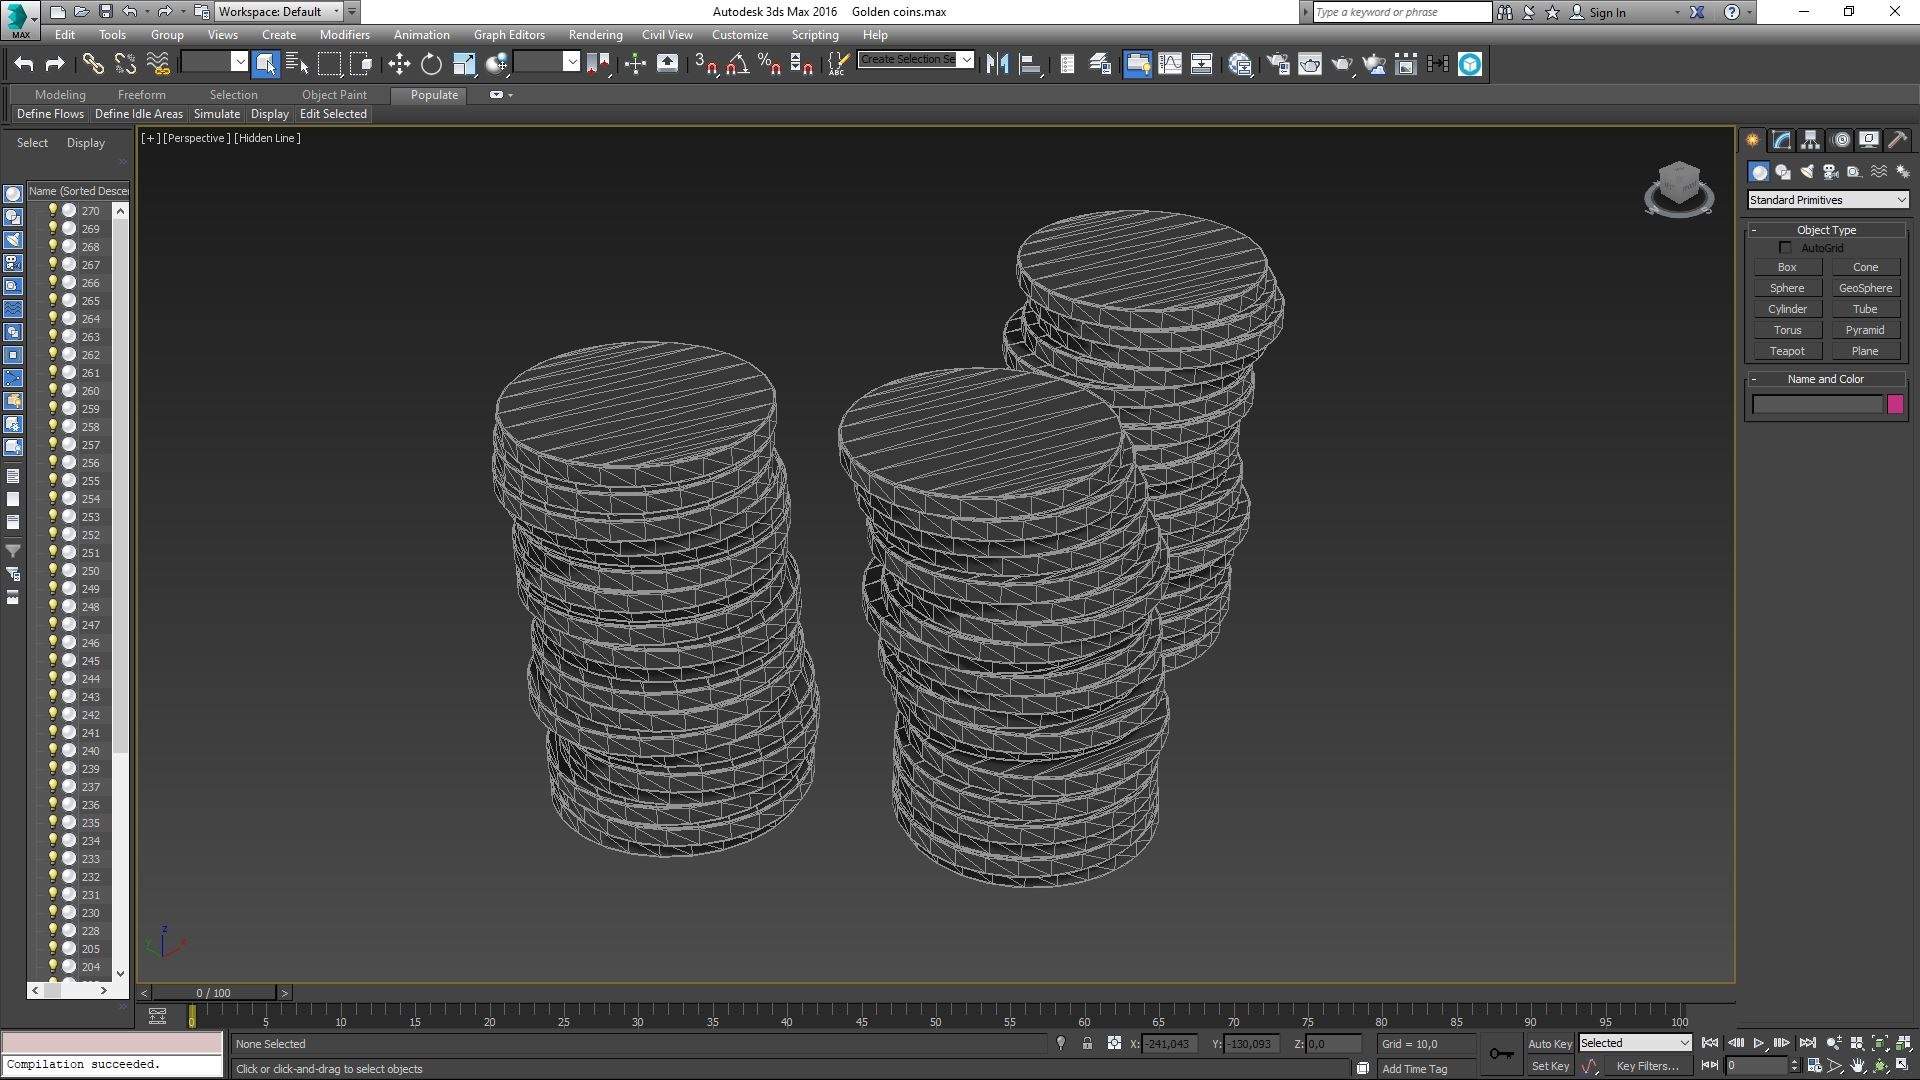This screenshot has height=1080, width=1920.
Task: Expand the Create Selection Set dropdown
Action: tap(966, 59)
